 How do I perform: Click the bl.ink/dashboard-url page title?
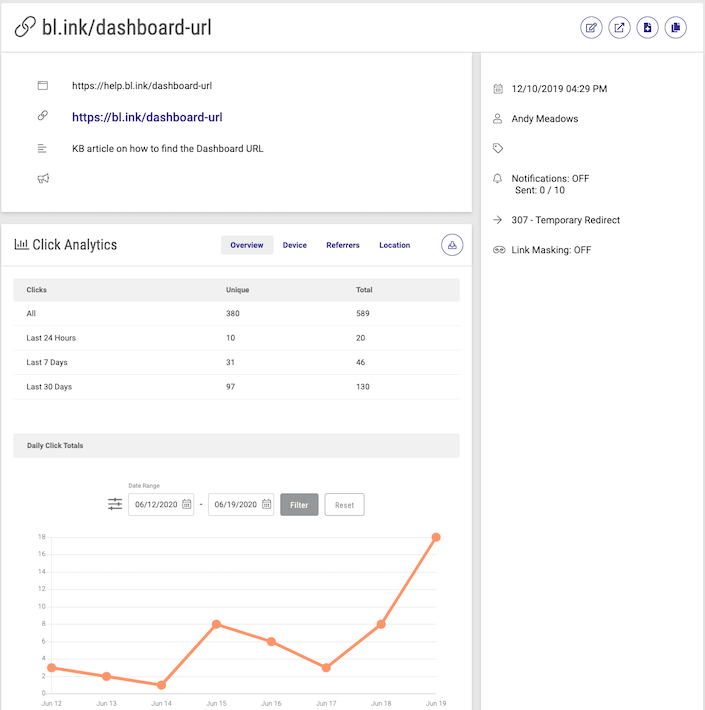126,27
